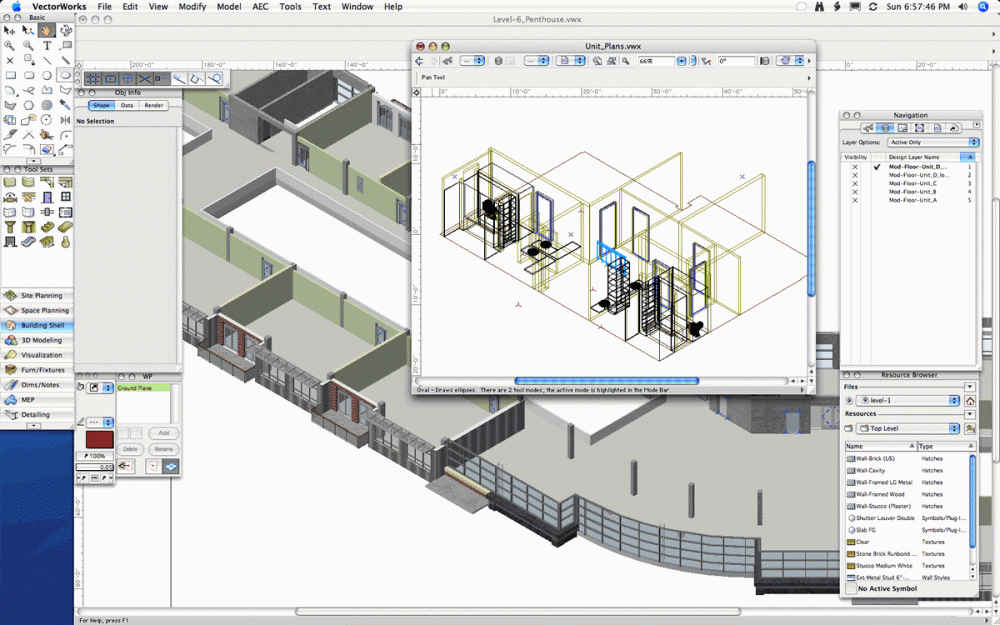
Task: Toggle visibility of Mod-Floor-Unit_B layer
Action: [854, 192]
